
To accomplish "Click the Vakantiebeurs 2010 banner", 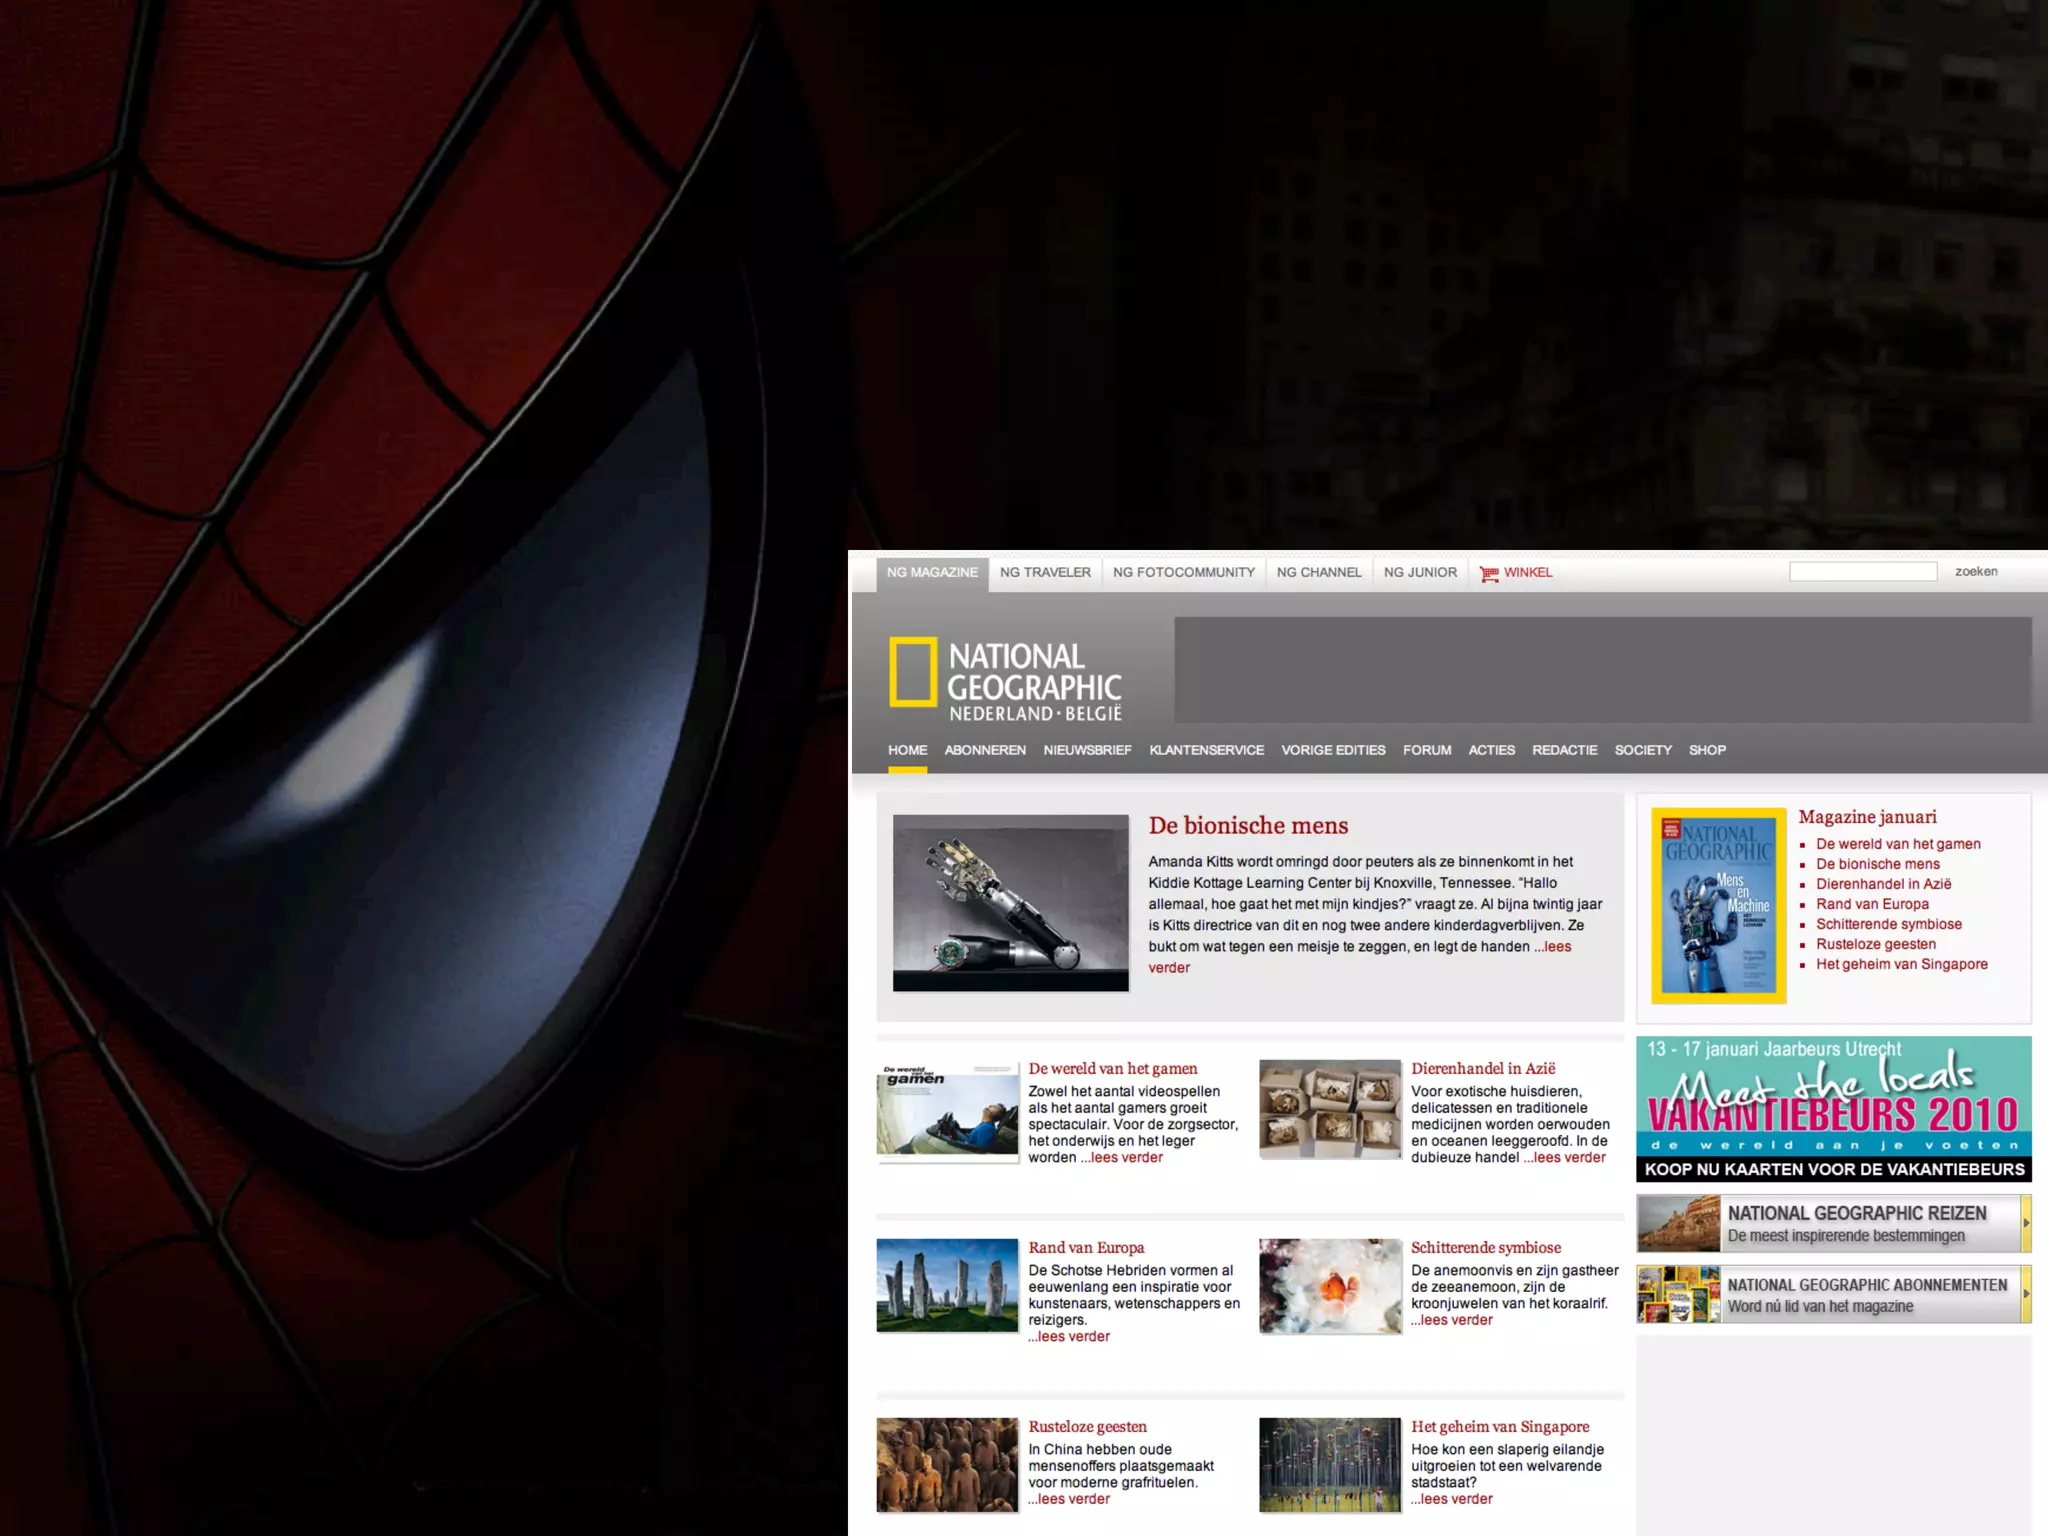I will 1833,1109.
